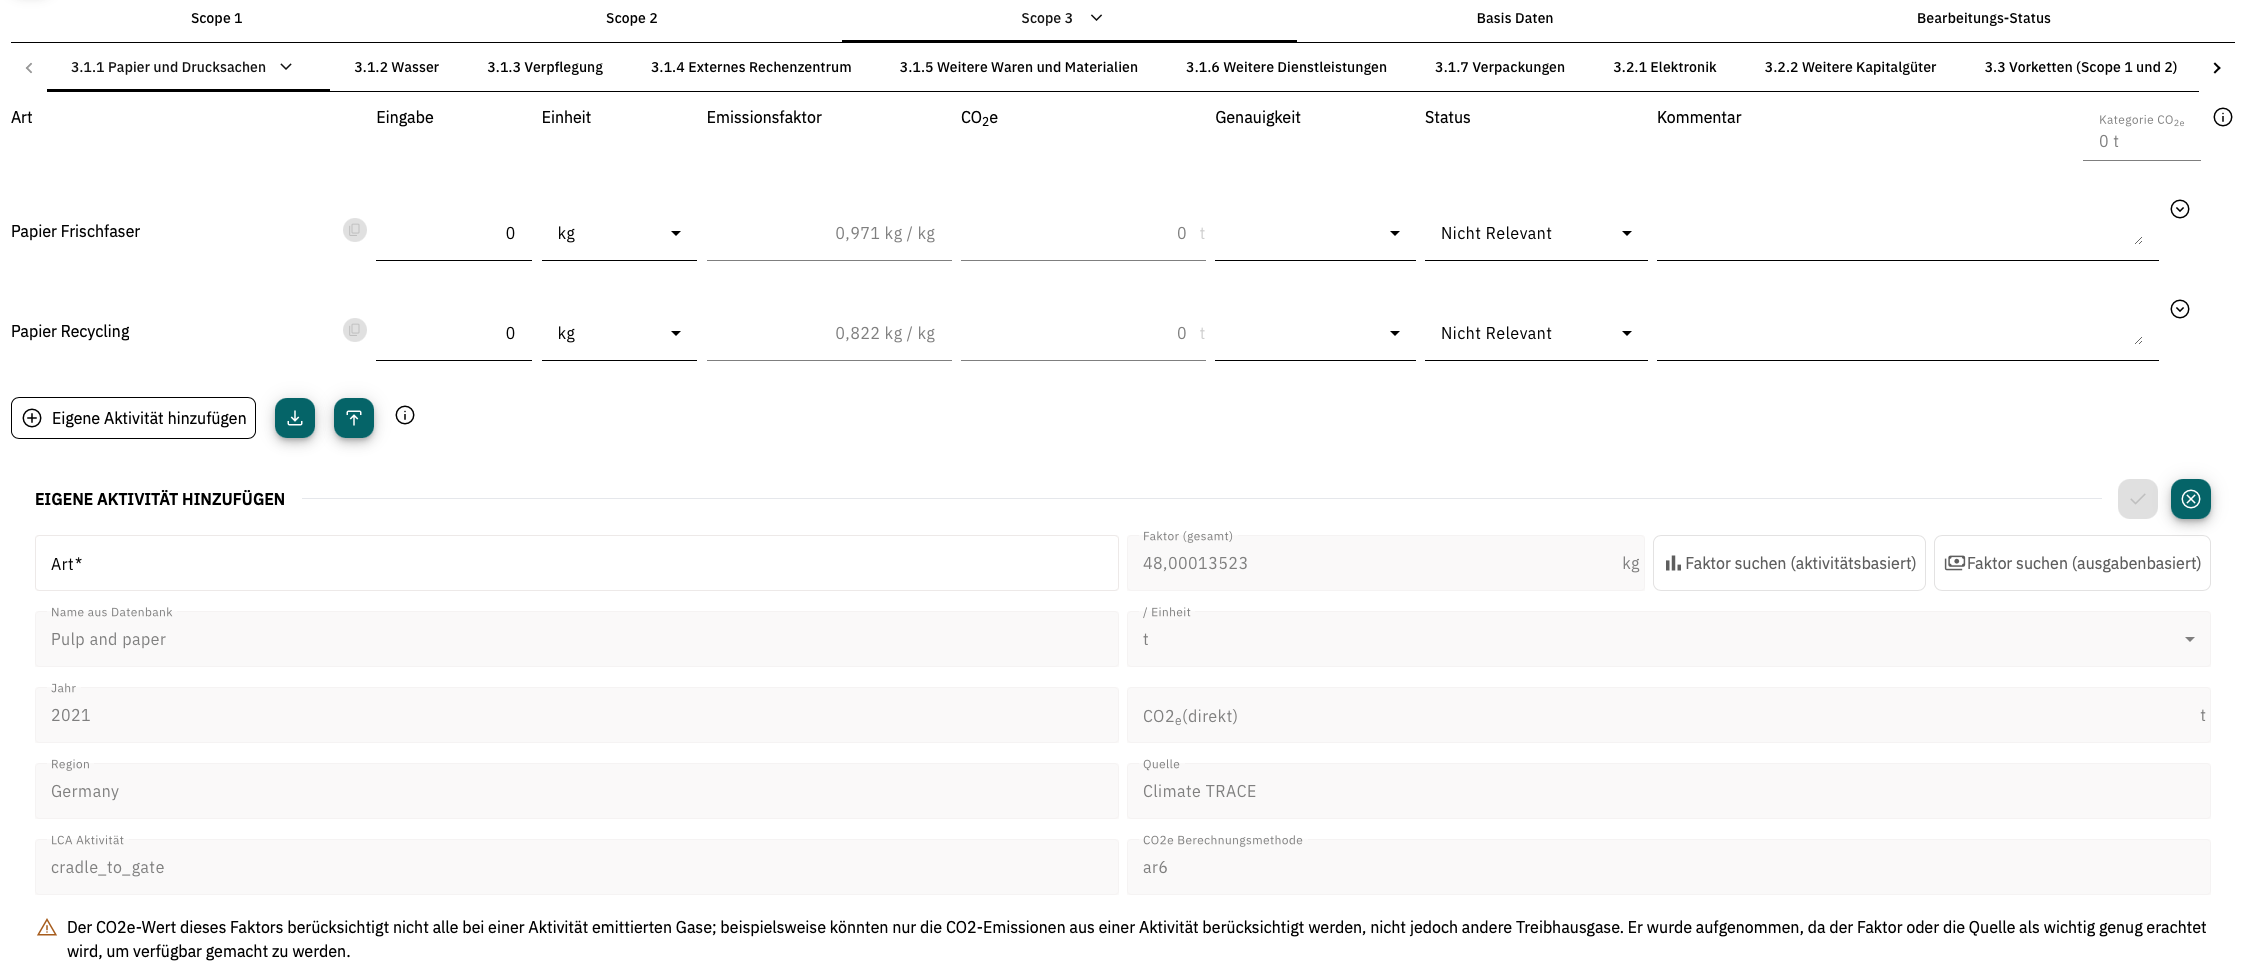The height and width of the screenshot is (975, 2246).
Task: Click Faktor suchen (aktivitätsbasiert) button
Action: [x=1789, y=564]
